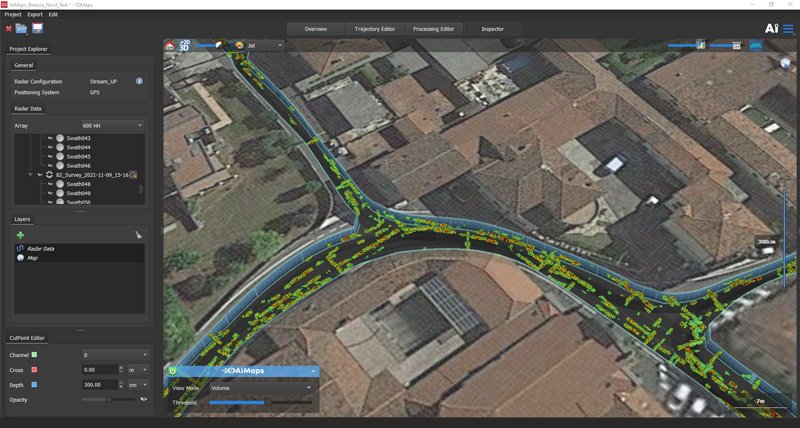The width and height of the screenshot is (800, 428).
Task: Click the Depth blue color swatch
Action: [34, 385]
